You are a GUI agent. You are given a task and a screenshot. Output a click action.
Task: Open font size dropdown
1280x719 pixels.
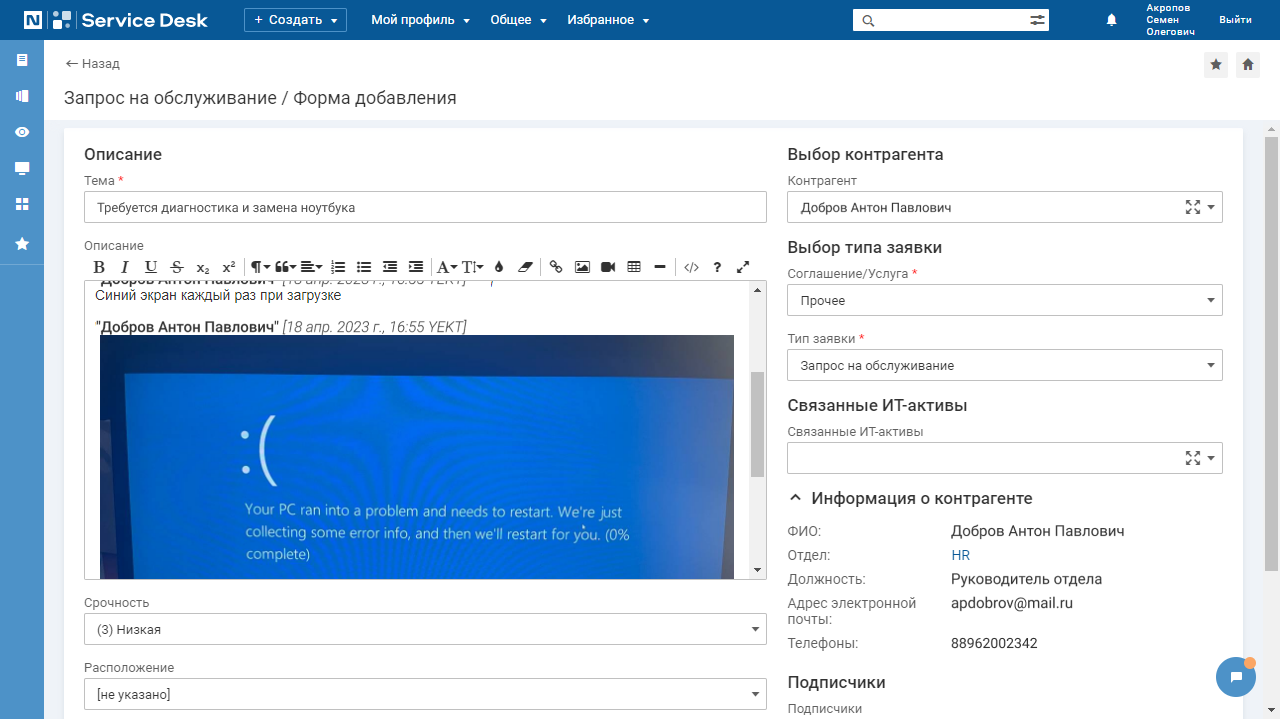[x=473, y=267]
